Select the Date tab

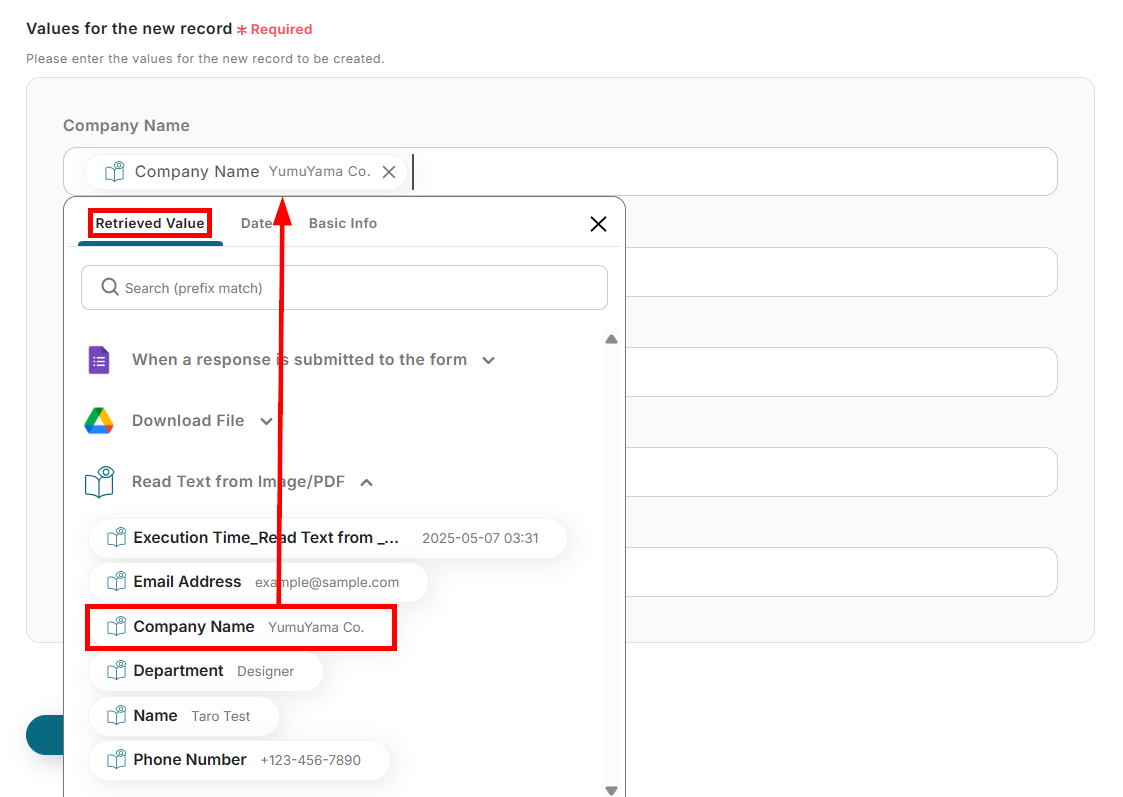(x=256, y=223)
